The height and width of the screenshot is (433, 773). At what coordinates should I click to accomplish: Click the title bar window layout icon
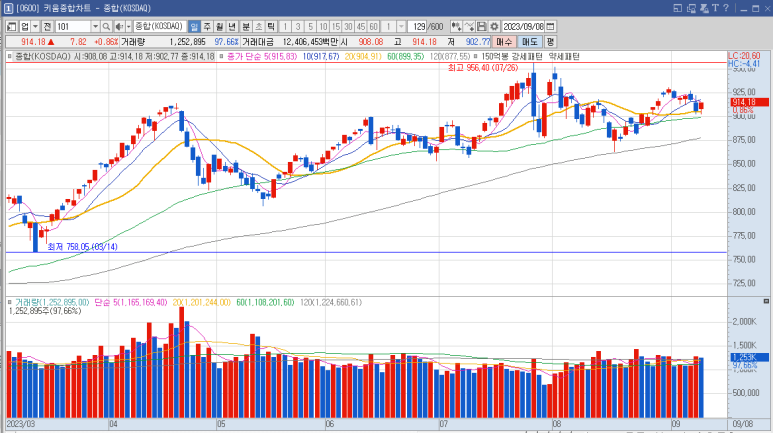(677, 8)
